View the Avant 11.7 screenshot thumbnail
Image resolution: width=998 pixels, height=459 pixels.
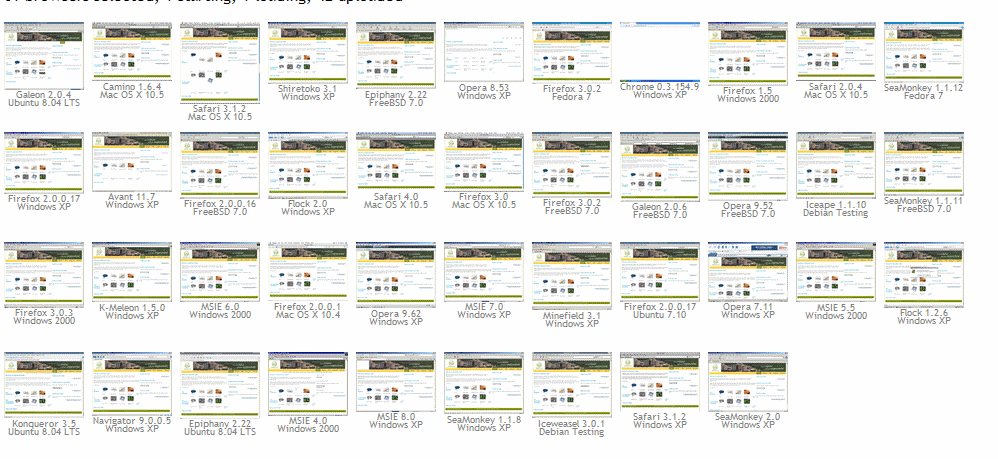(132, 162)
